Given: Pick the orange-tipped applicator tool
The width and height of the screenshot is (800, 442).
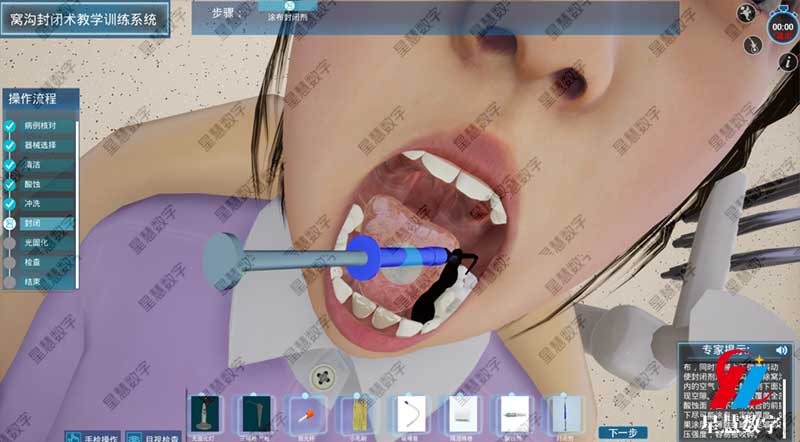Looking at the screenshot, I should (308, 415).
